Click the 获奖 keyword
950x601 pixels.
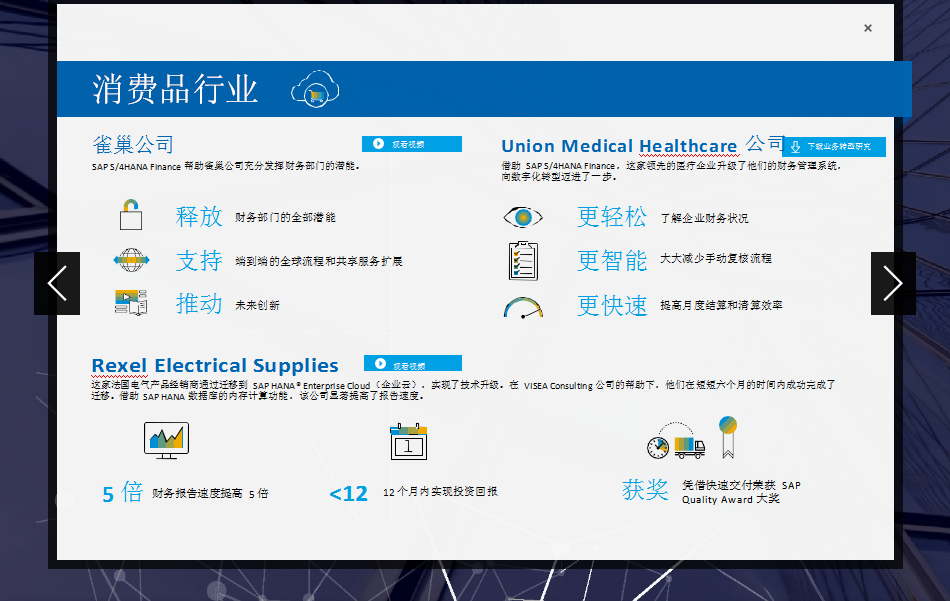pos(645,490)
